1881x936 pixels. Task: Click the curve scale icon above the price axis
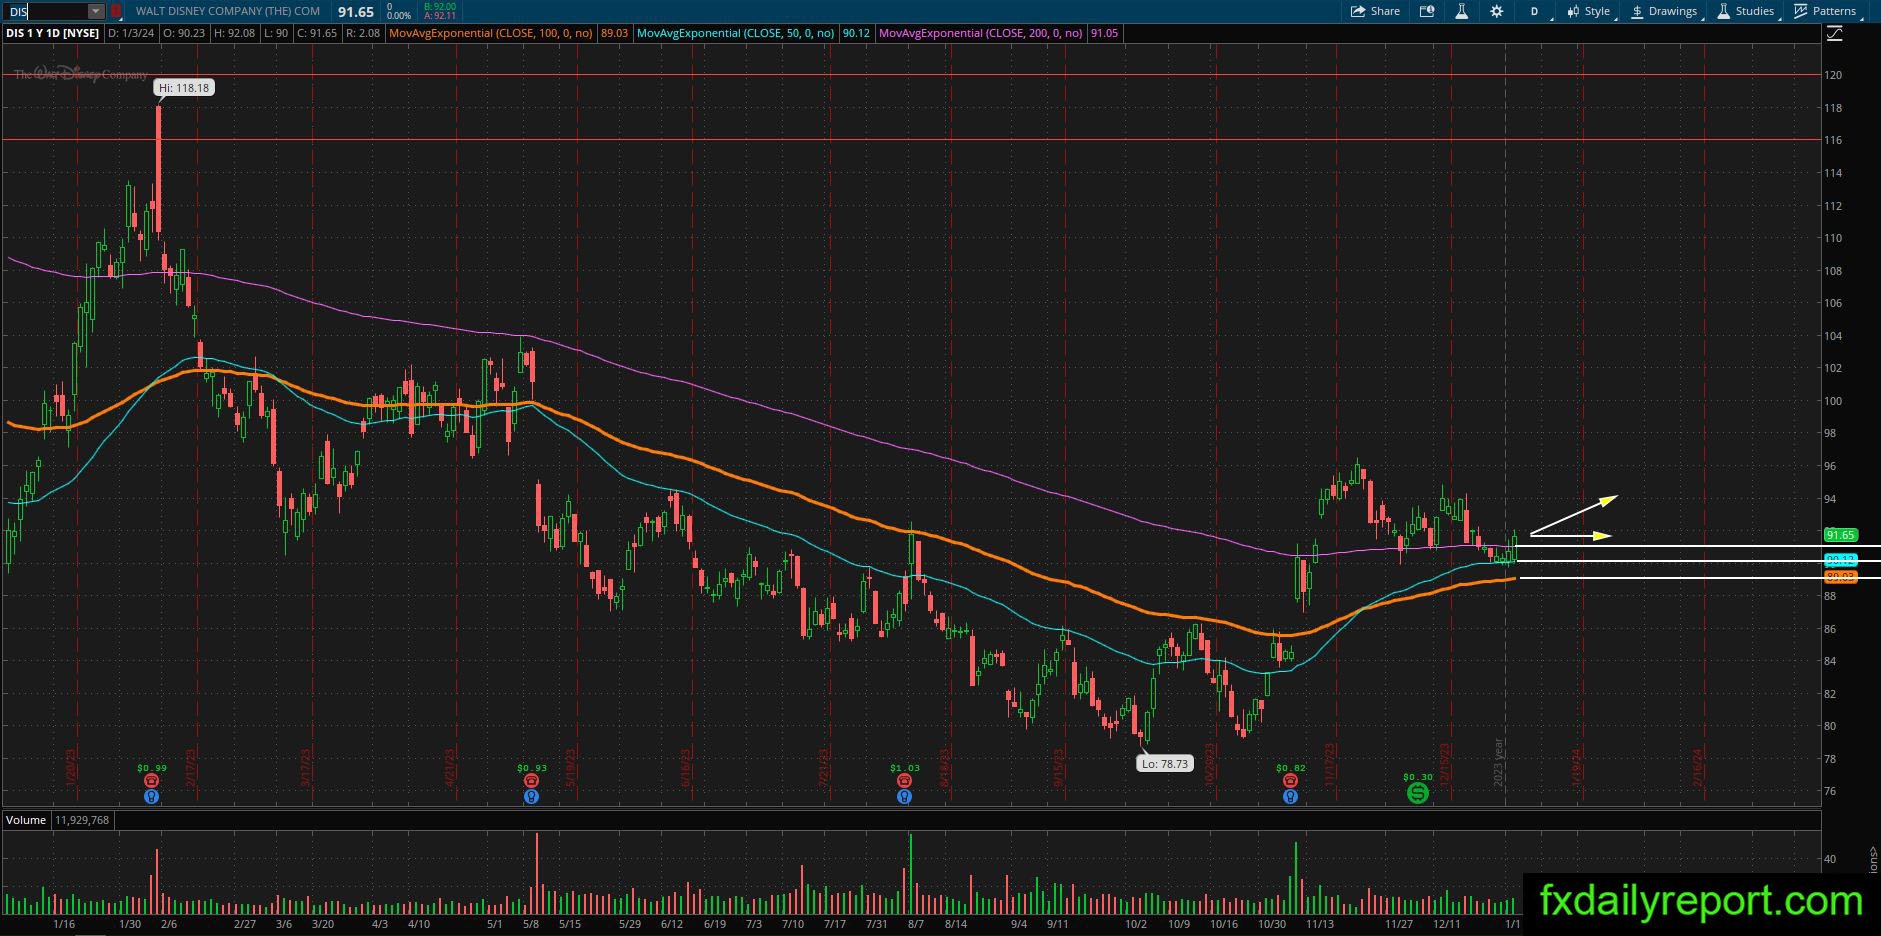[x=1835, y=33]
